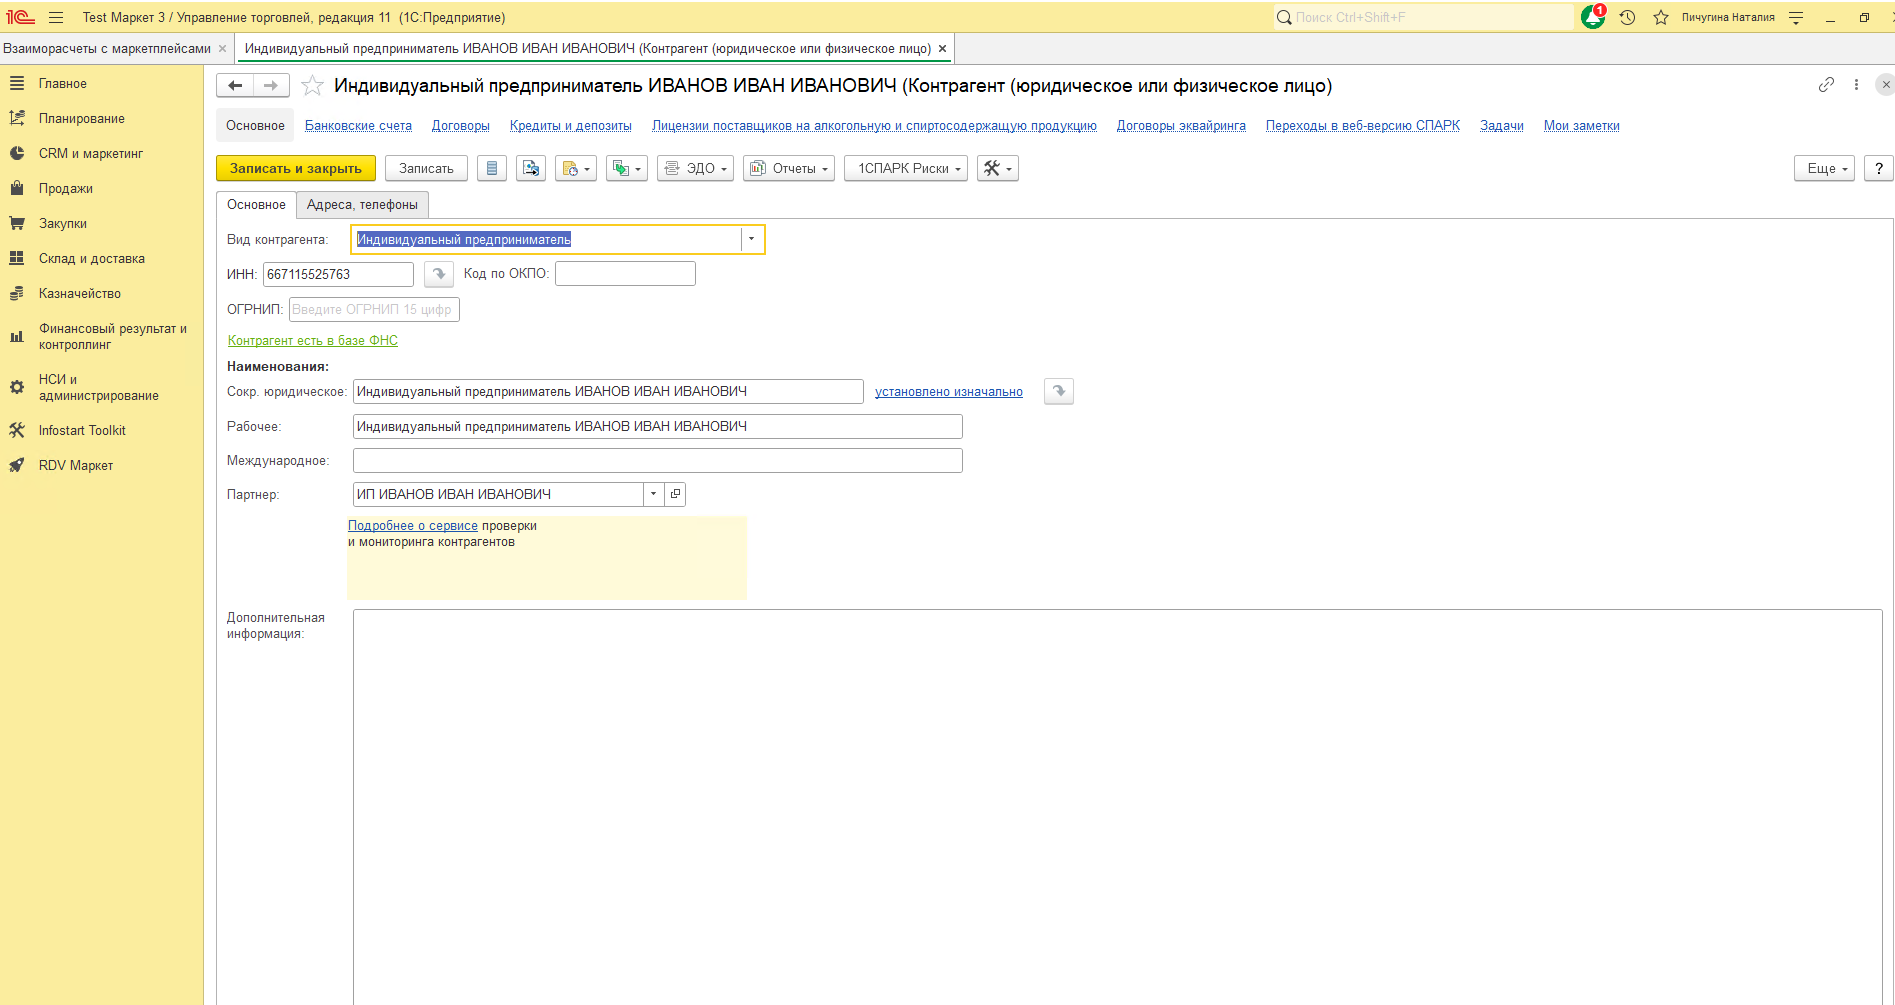
Task: Open the Мои заметки link
Action: tap(1582, 125)
